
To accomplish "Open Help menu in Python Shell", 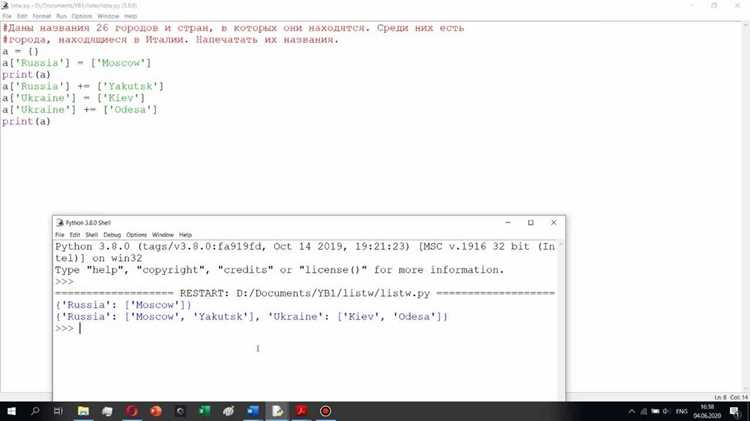I will tap(186, 235).
